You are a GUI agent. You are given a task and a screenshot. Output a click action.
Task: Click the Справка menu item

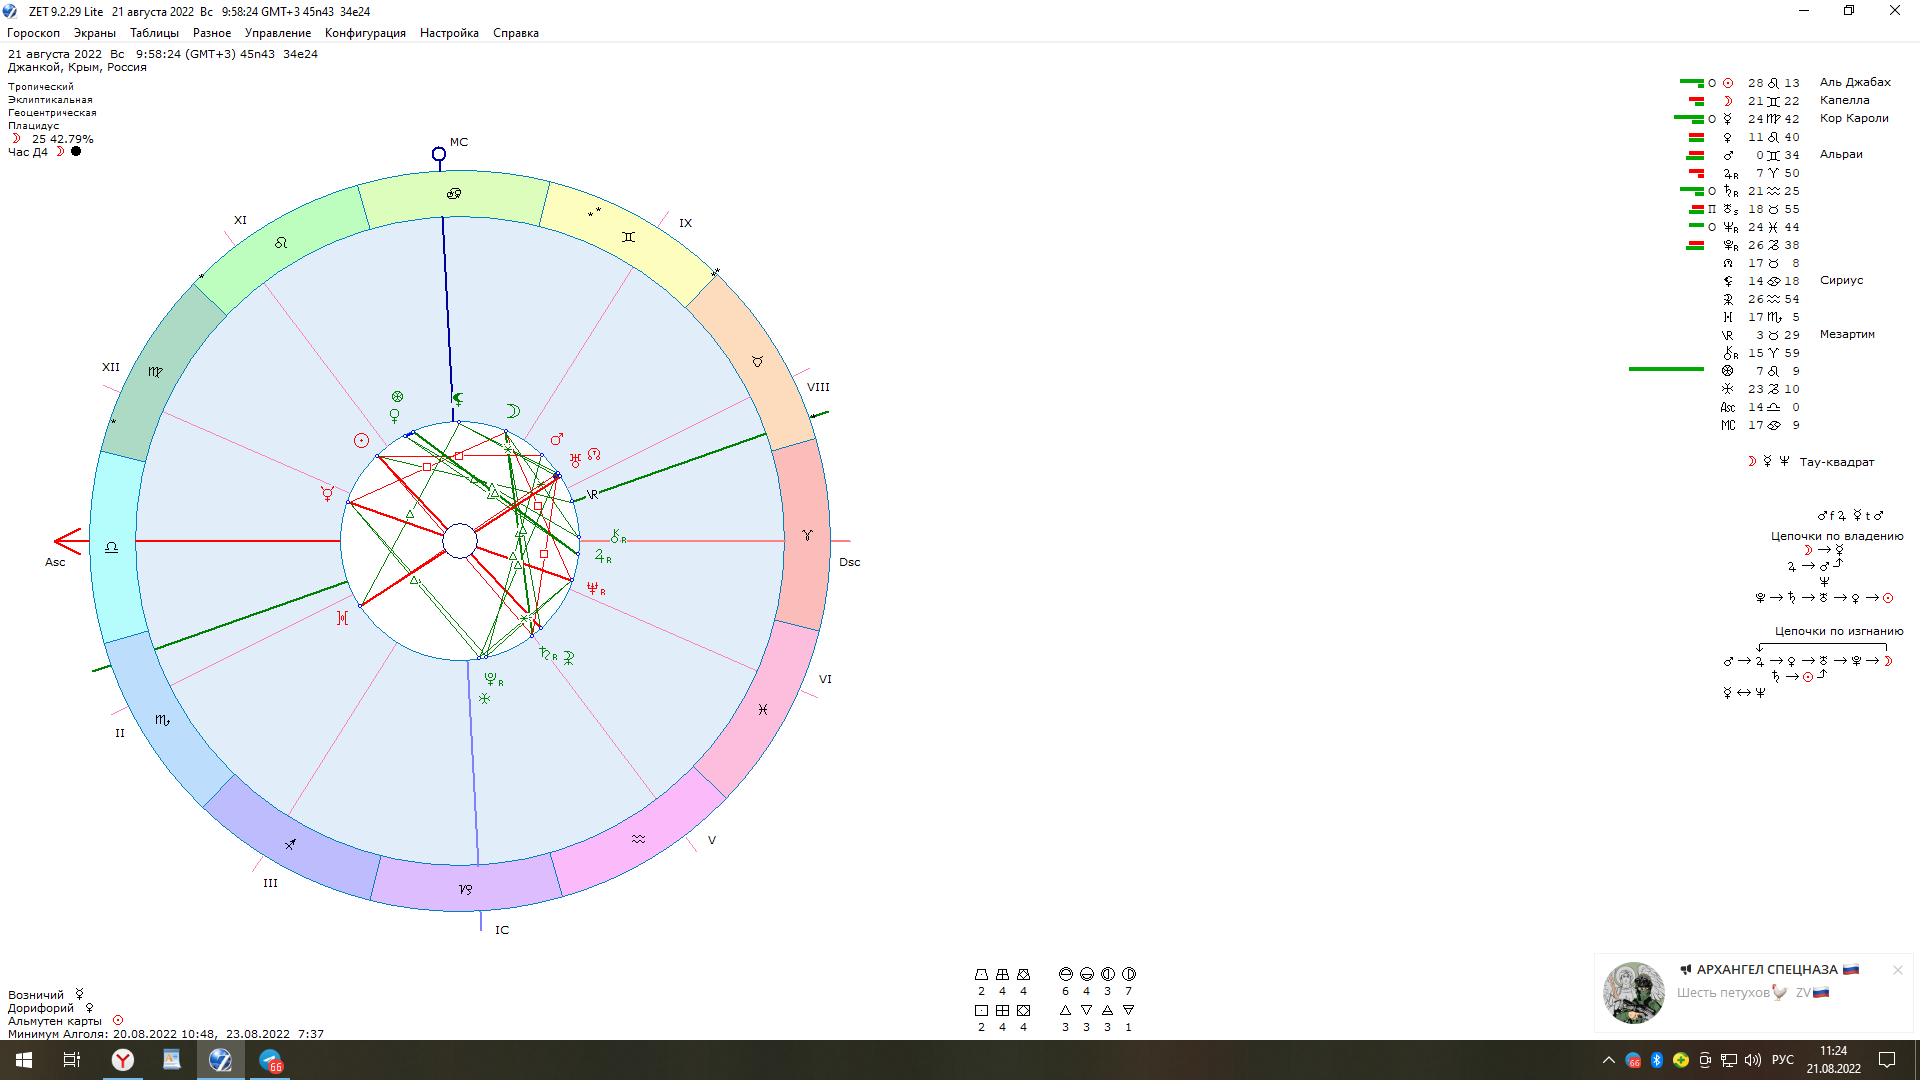pos(515,33)
